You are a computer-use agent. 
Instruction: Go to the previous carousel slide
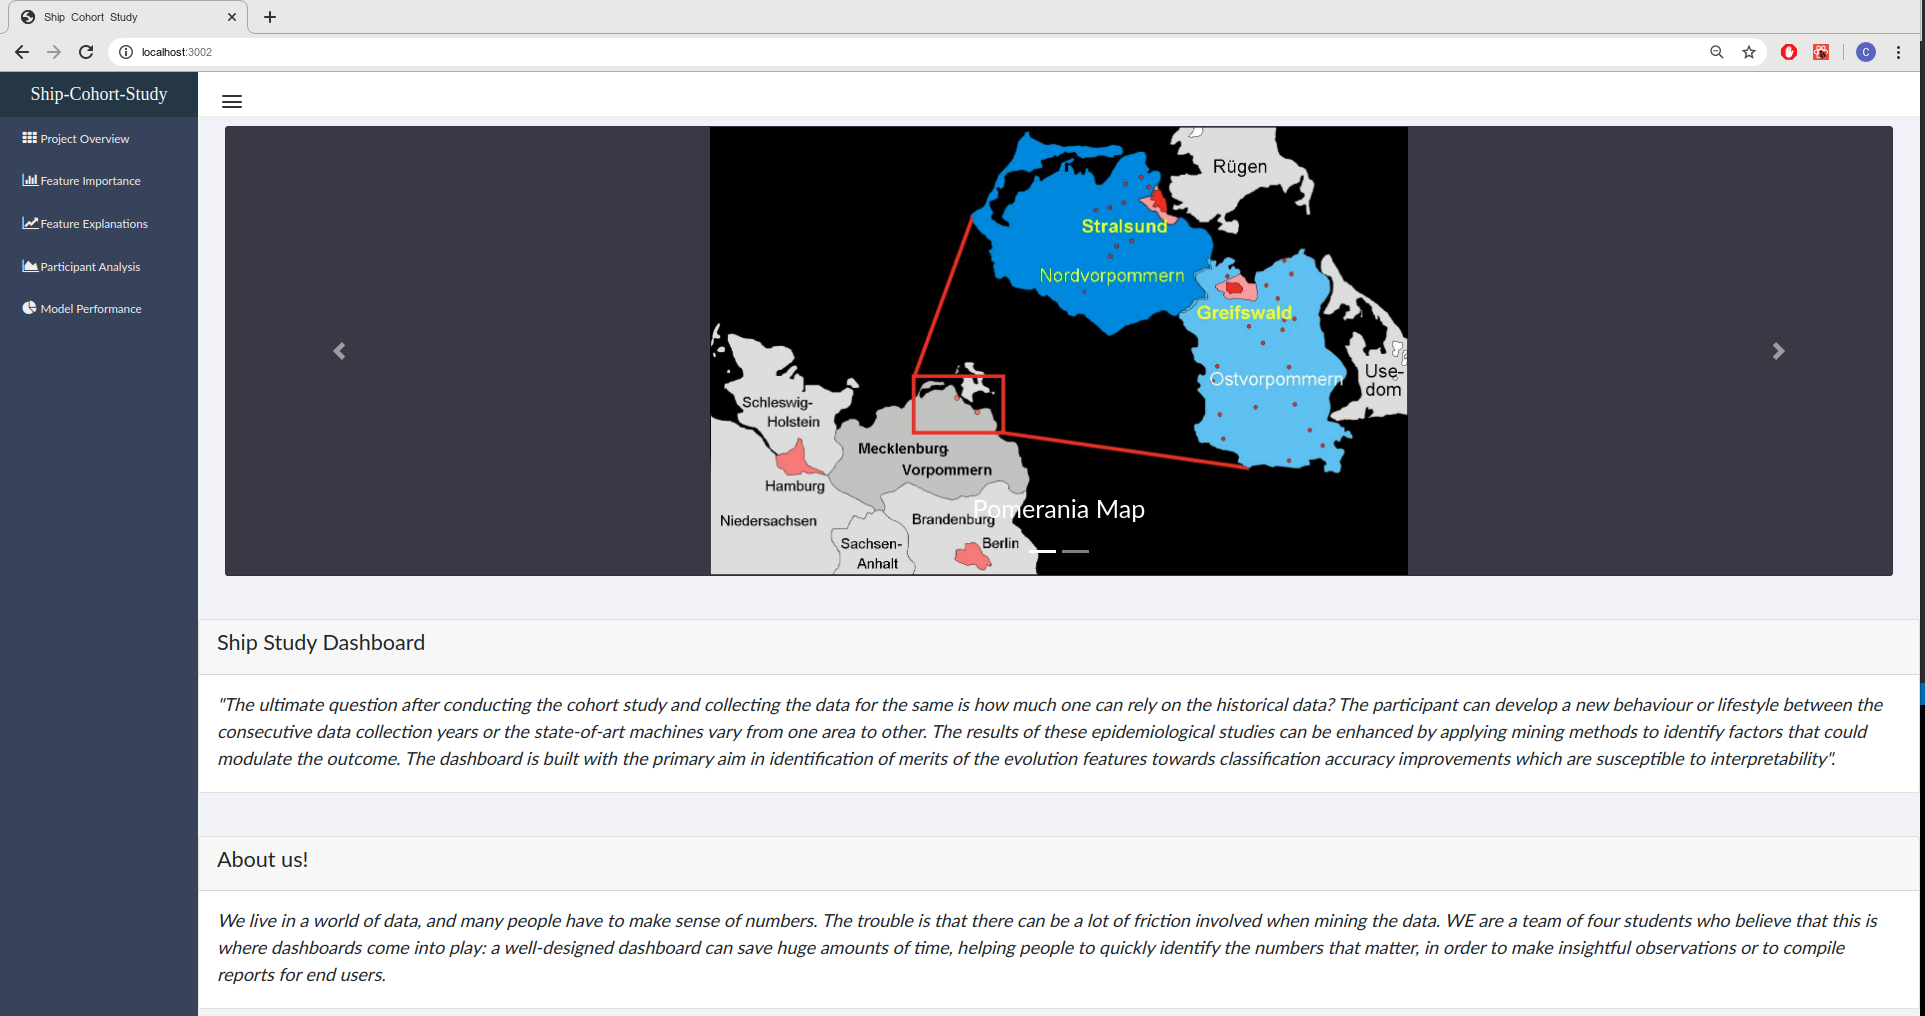tap(339, 351)
